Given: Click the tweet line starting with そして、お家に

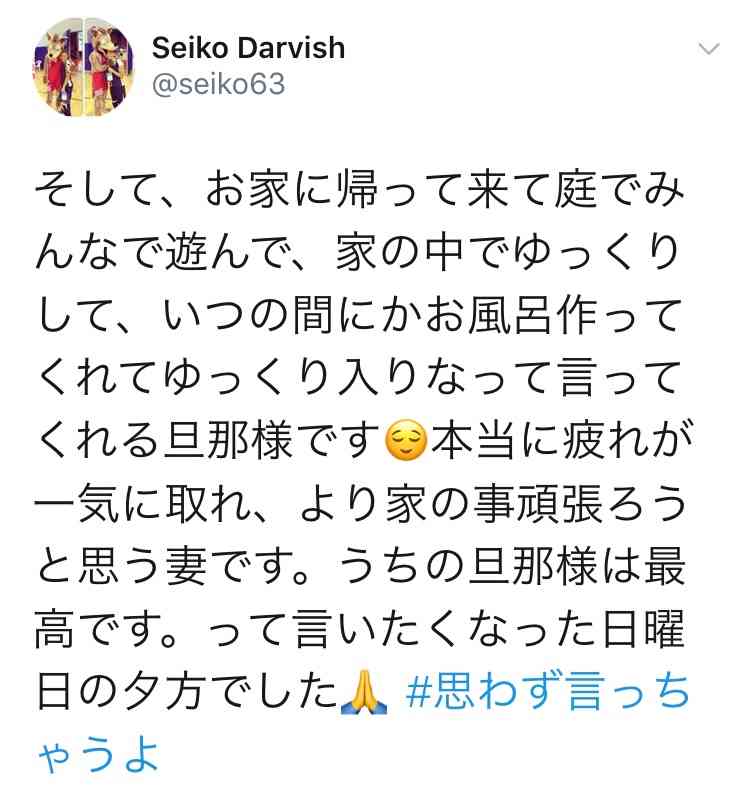Looking at the screenshot, I should (x=360, y=189).
